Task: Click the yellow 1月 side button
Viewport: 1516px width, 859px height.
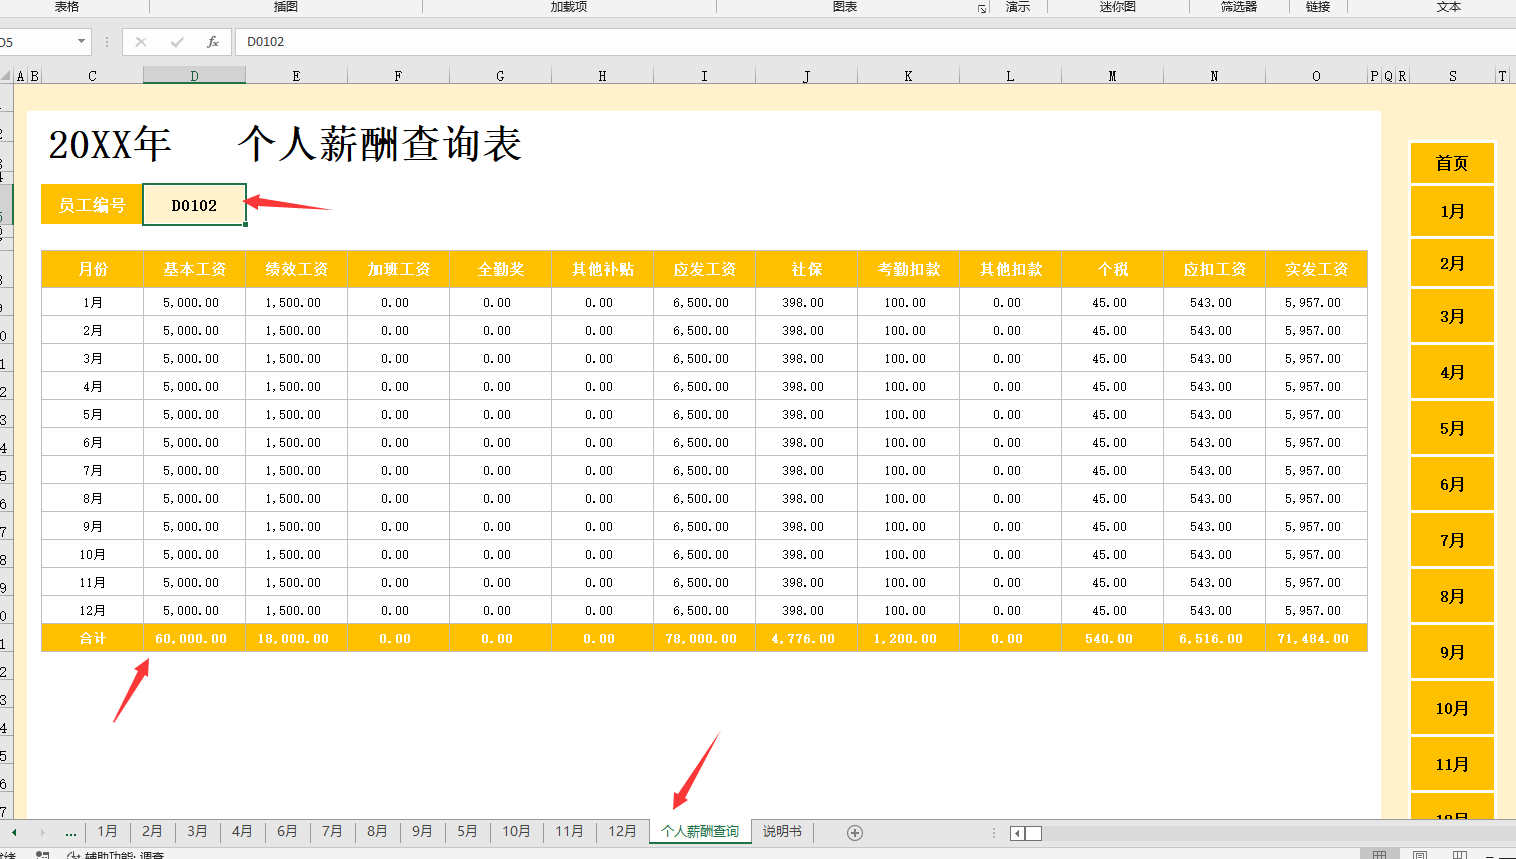Action: (1452, 211)
